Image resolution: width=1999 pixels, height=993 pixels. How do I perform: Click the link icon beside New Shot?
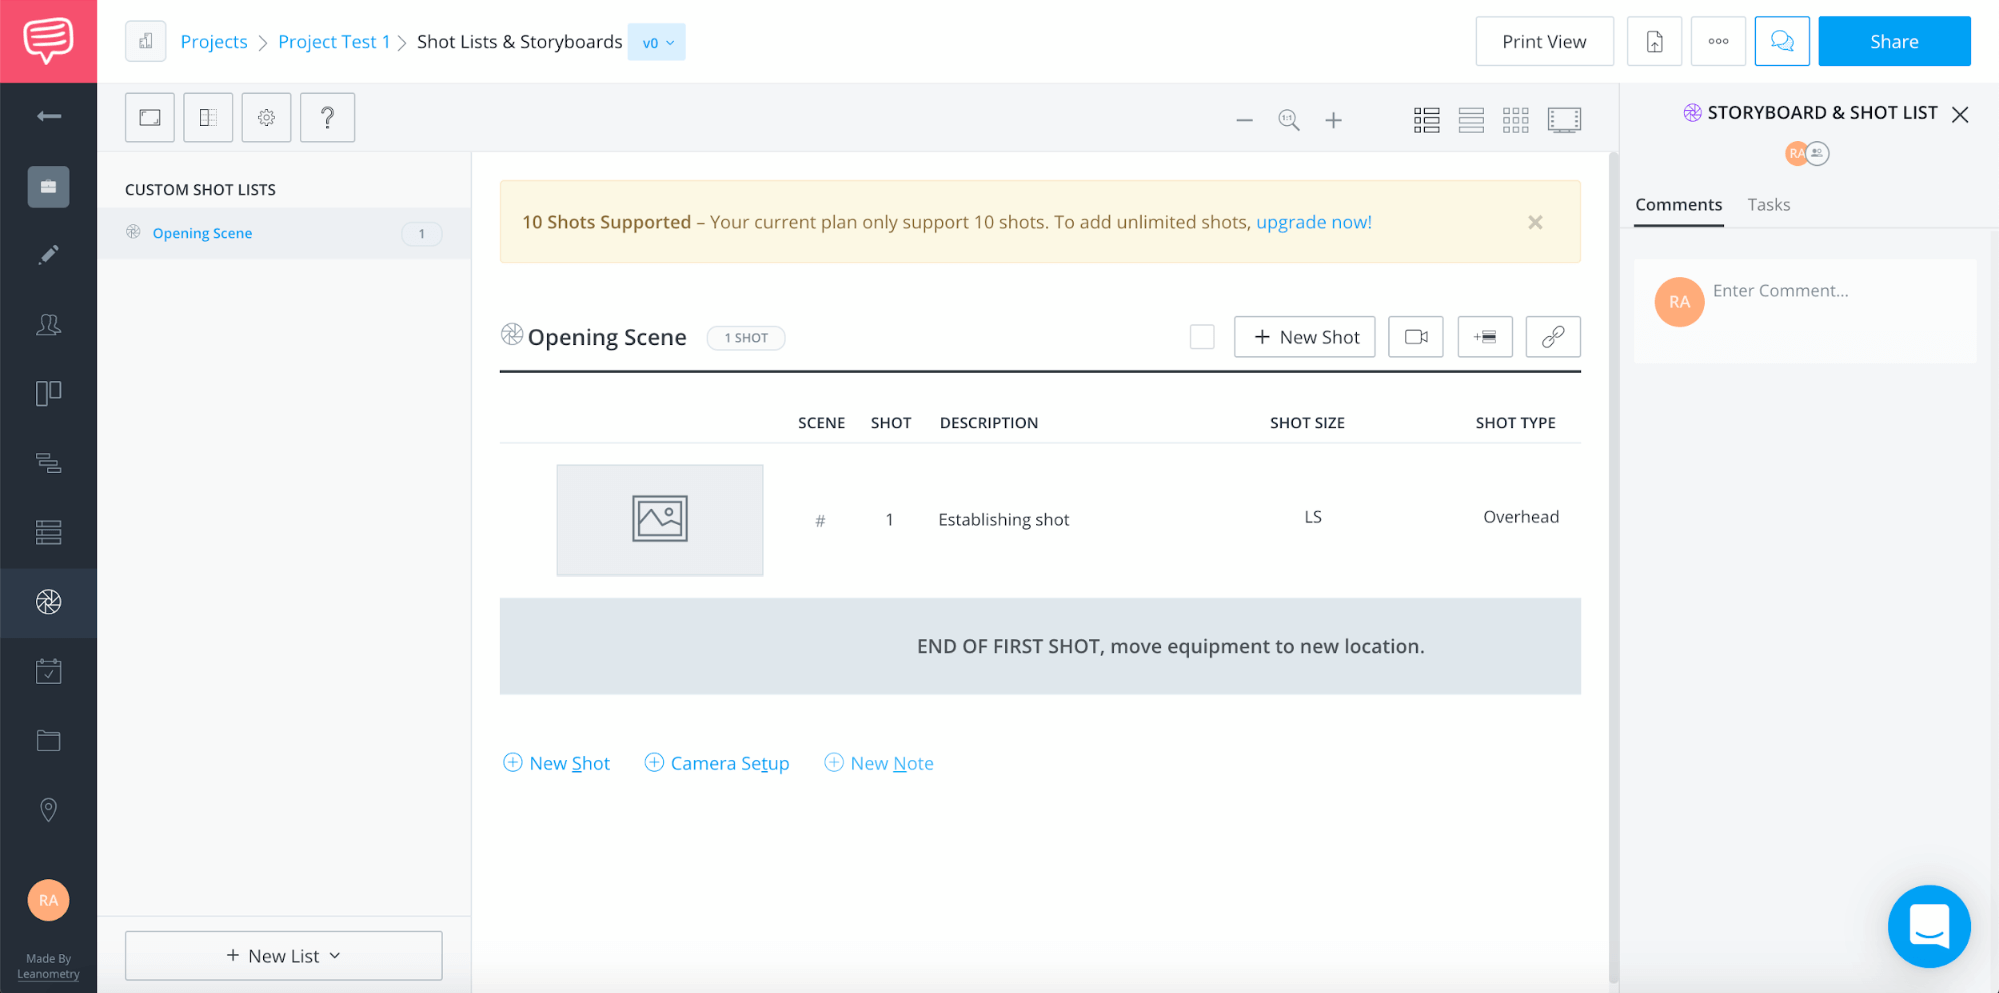coord(1552,337)
